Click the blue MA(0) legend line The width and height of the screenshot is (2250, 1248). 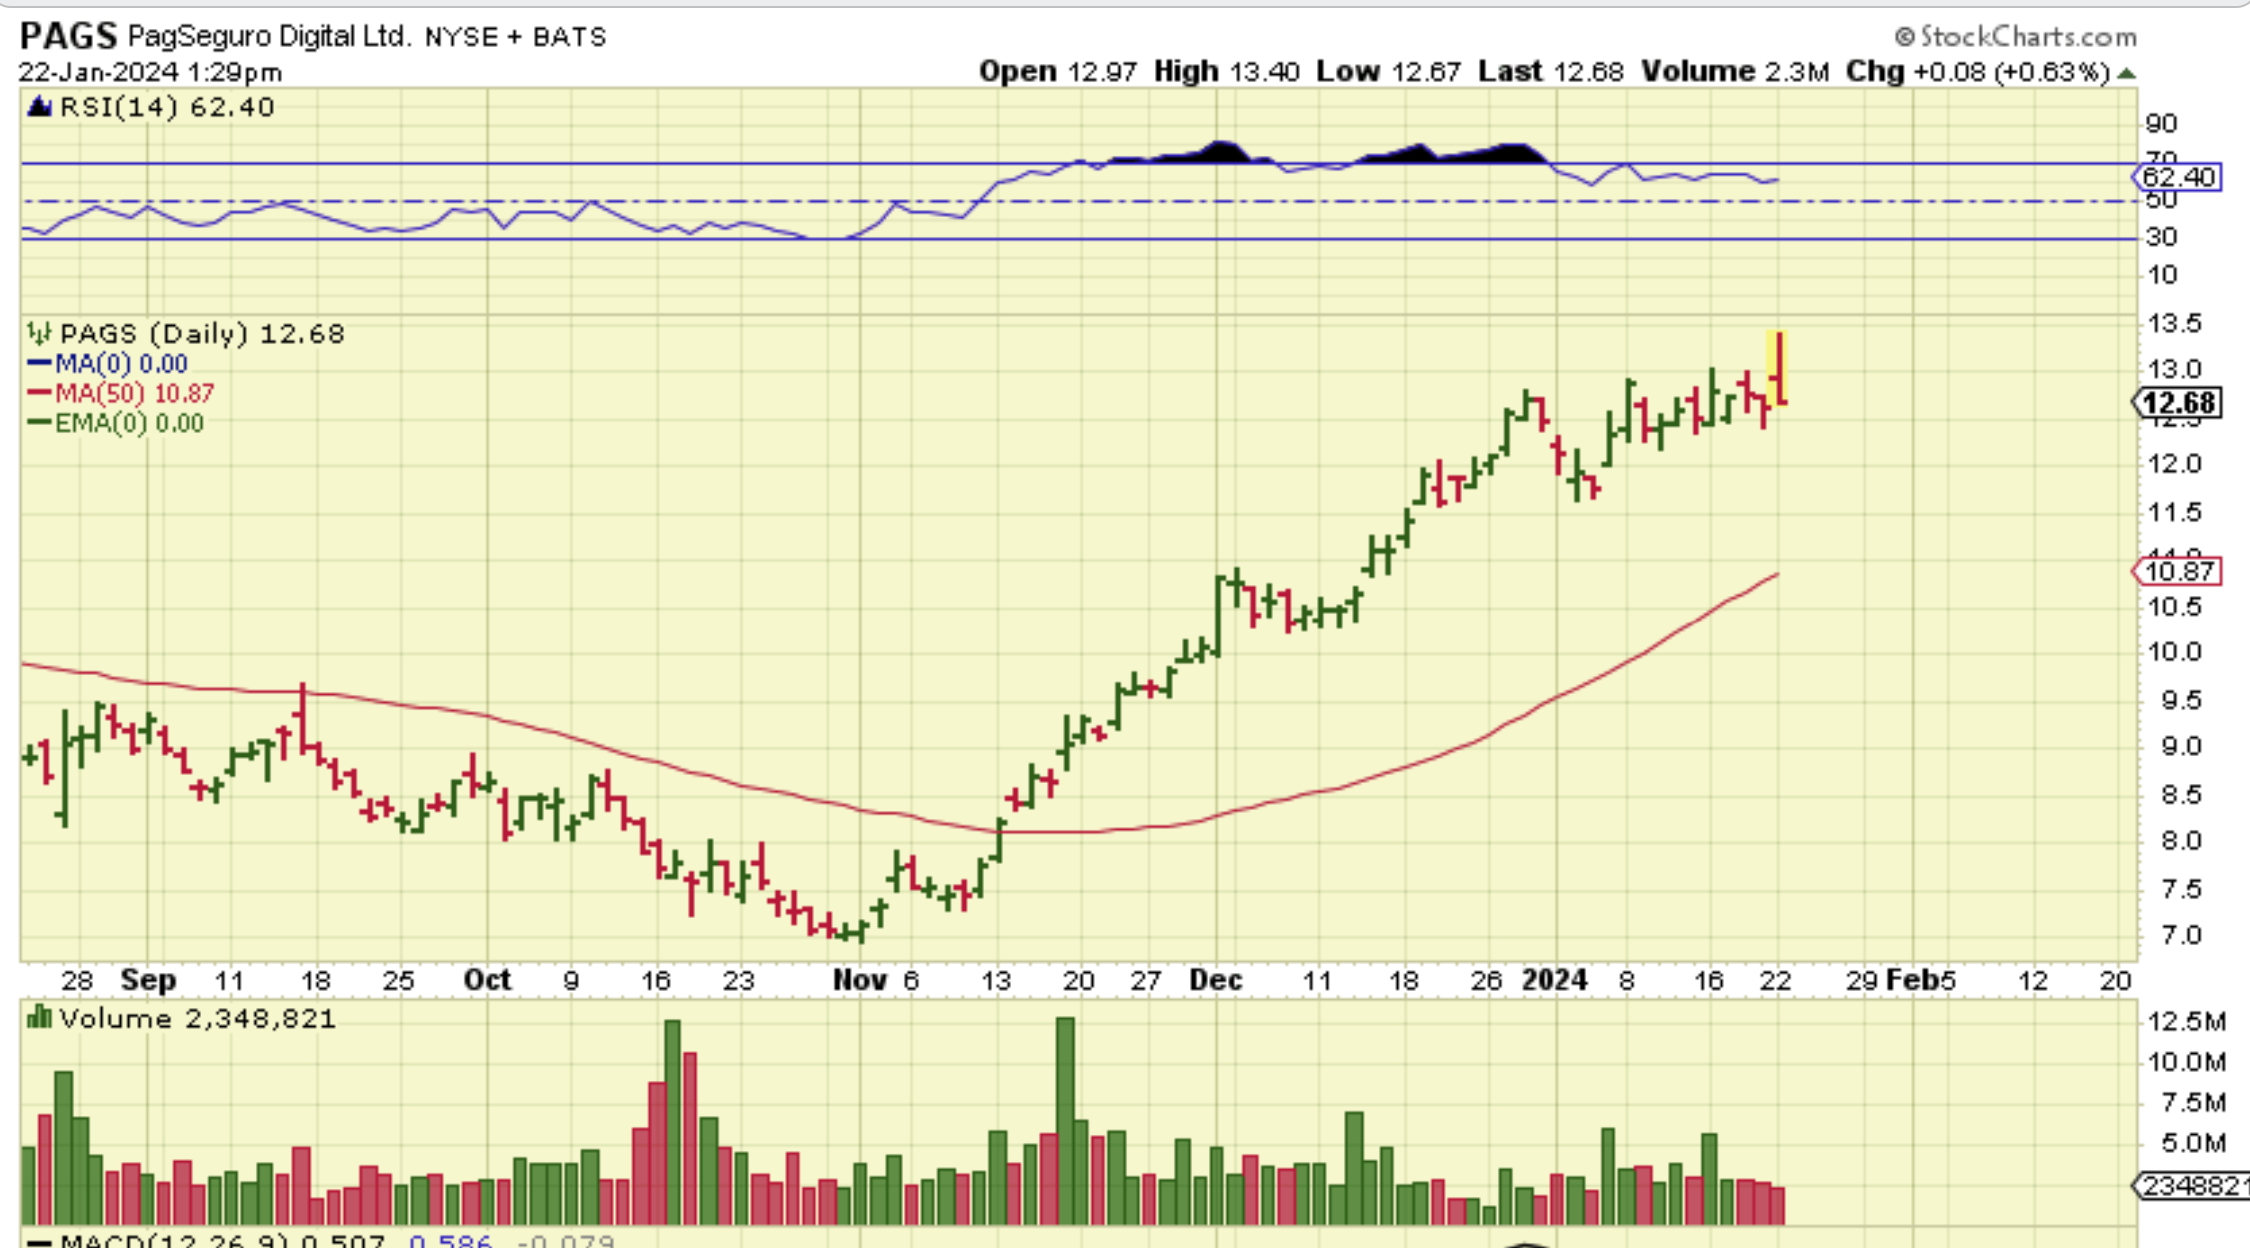click(40, 364)
